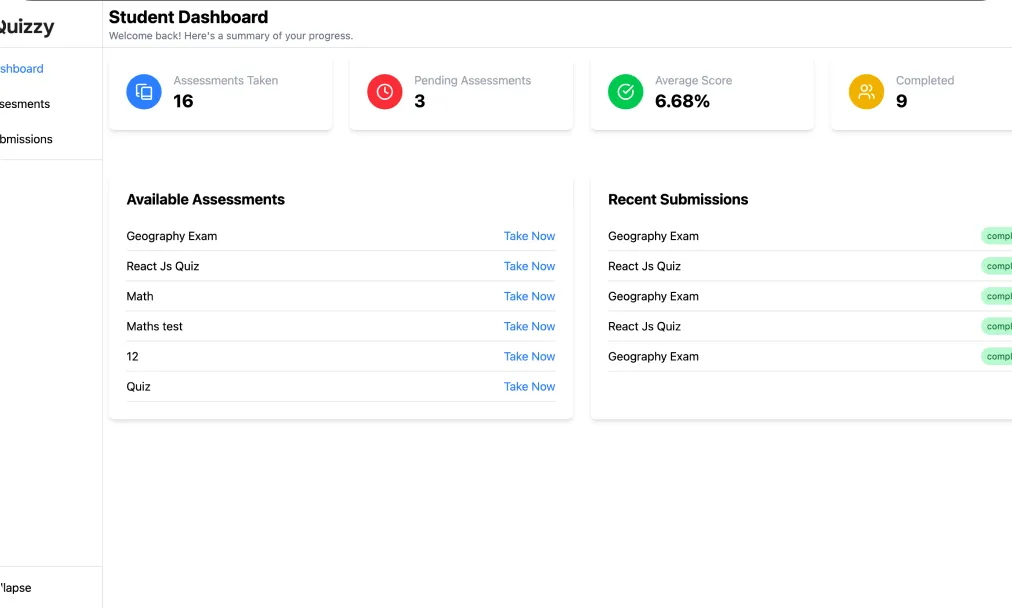Take Now for React Js Quiz

click(529, 266)
